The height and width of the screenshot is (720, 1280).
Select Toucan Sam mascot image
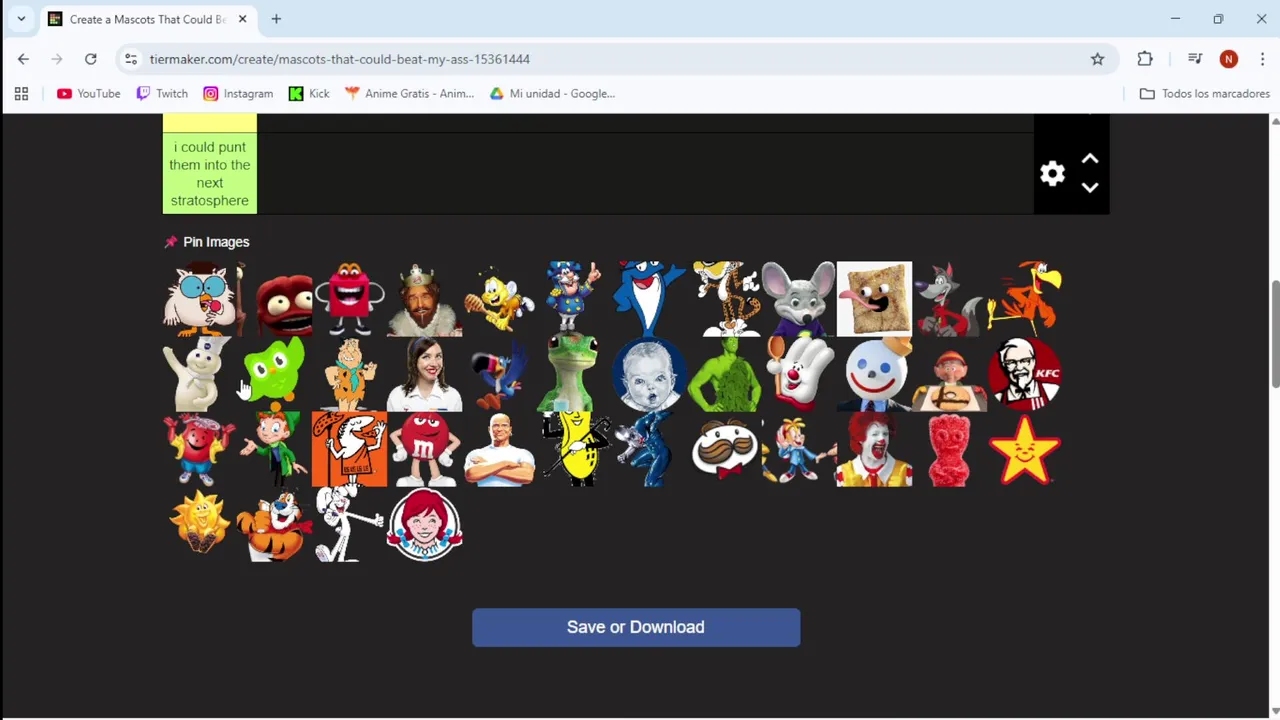[500, 374]
